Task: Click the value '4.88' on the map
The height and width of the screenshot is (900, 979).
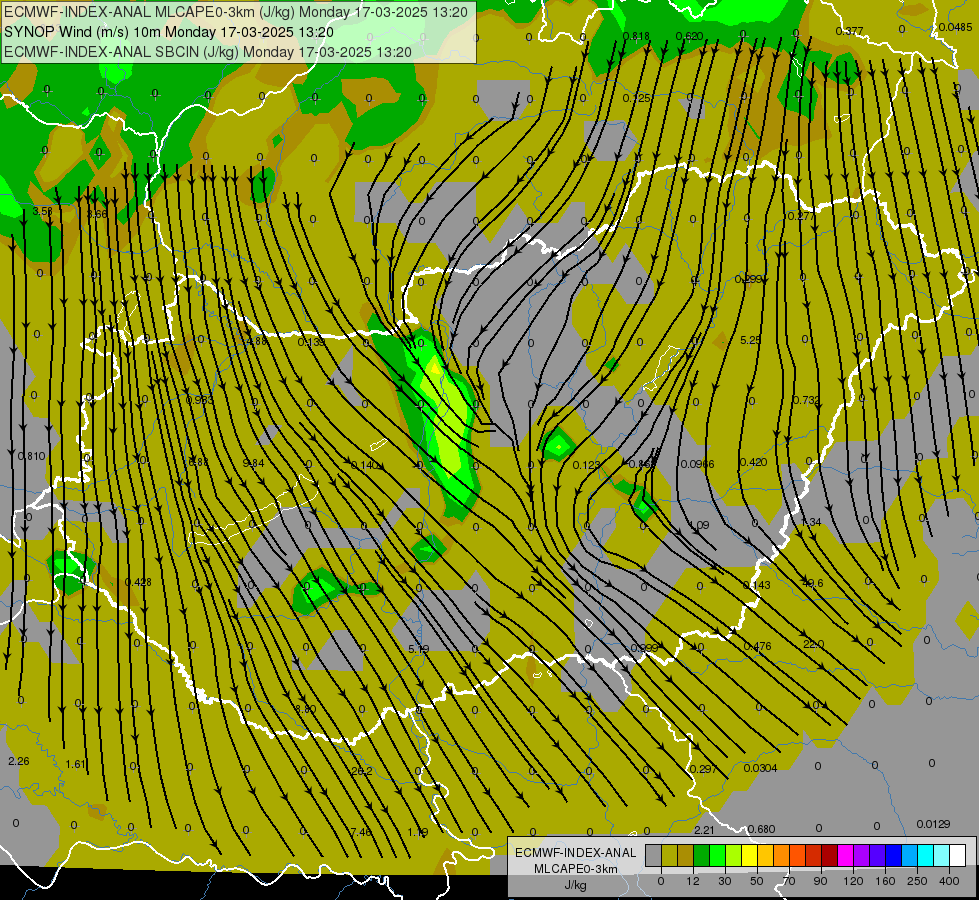Action: pos(257,342)
